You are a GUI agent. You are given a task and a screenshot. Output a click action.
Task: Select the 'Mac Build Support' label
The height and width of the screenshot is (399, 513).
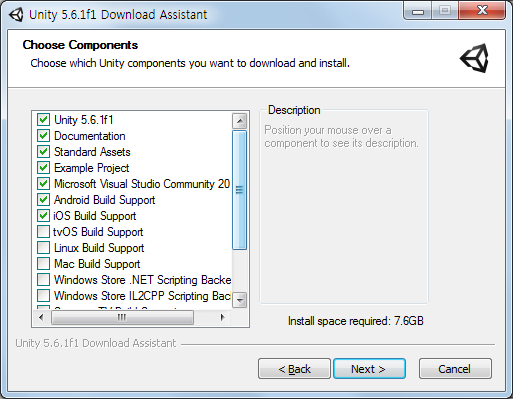click(97, 264)
